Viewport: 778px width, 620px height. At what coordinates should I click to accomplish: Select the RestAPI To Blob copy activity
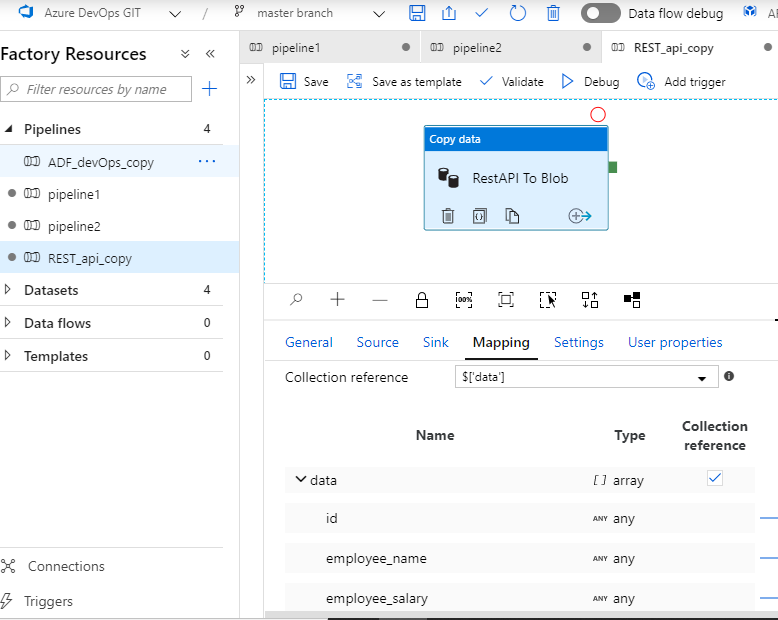(x=516, y=178)
